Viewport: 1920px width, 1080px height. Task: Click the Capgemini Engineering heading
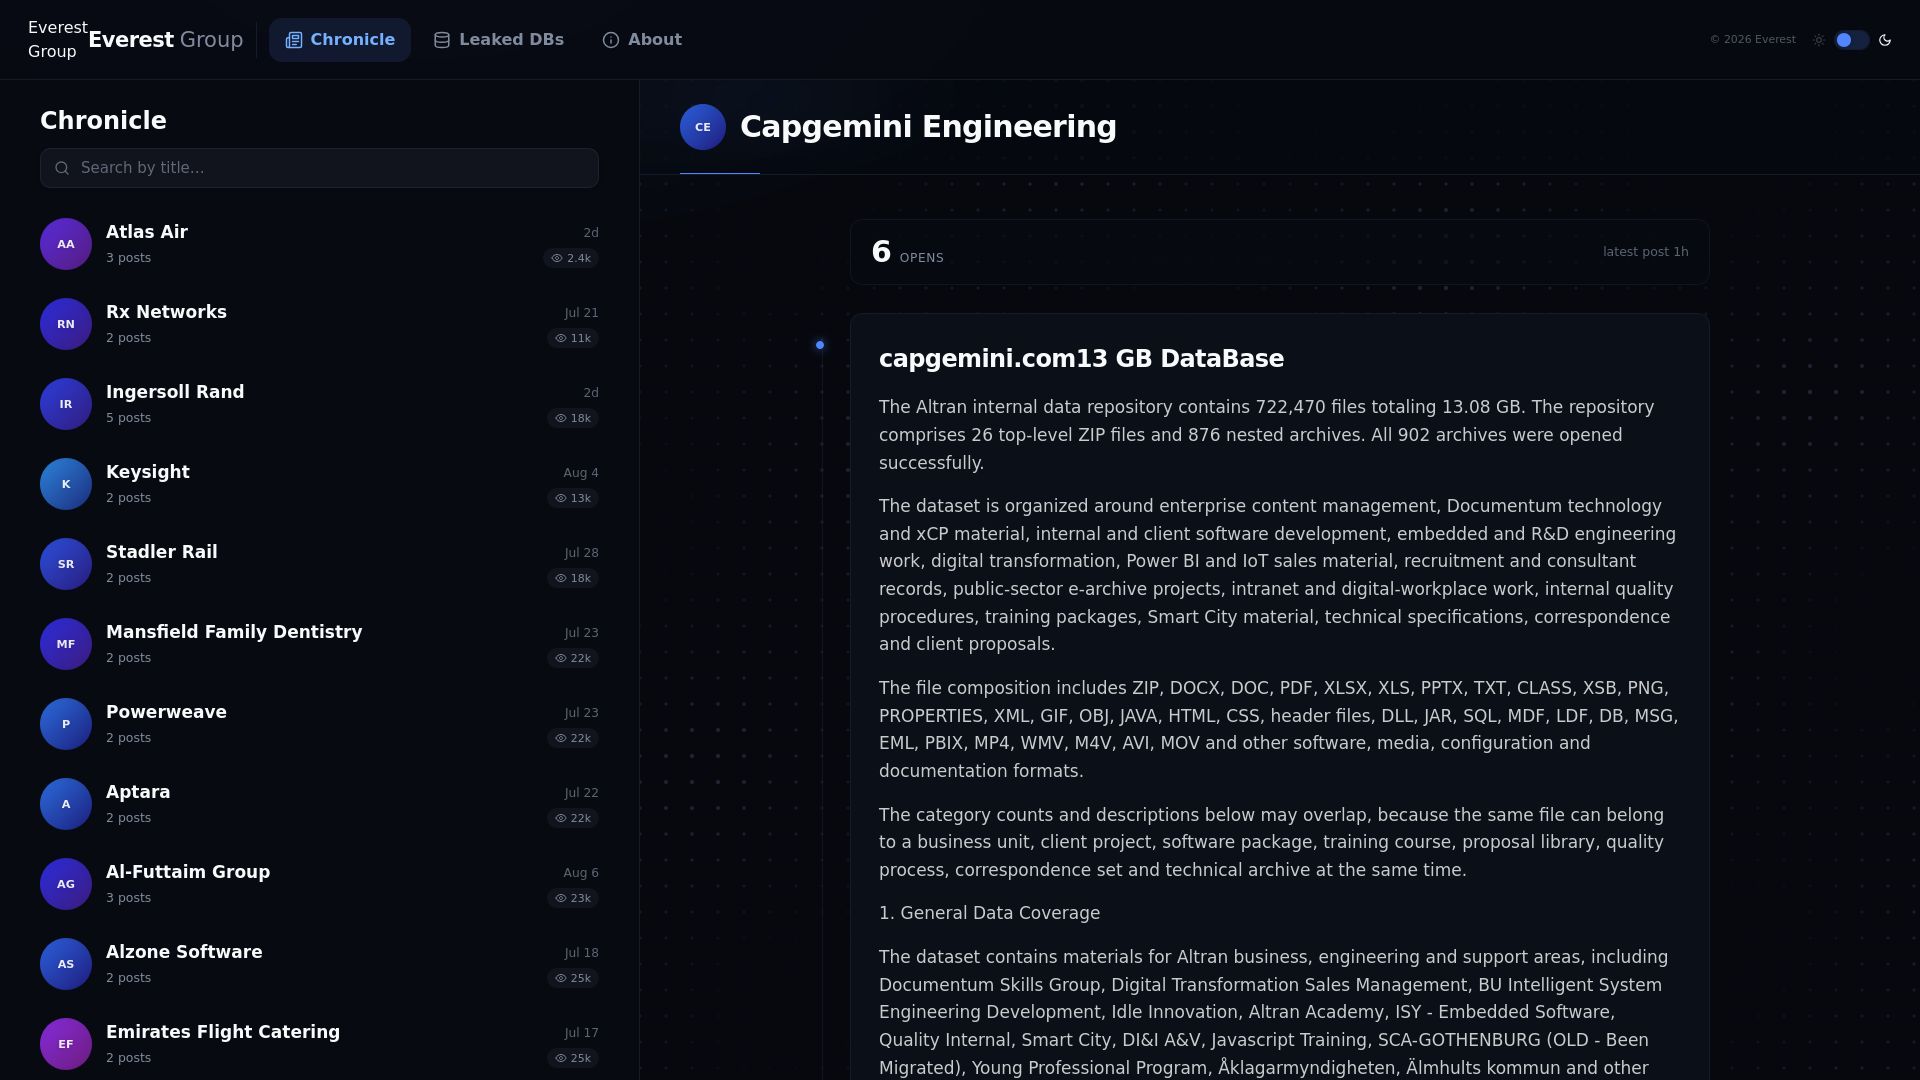point(928,127)
